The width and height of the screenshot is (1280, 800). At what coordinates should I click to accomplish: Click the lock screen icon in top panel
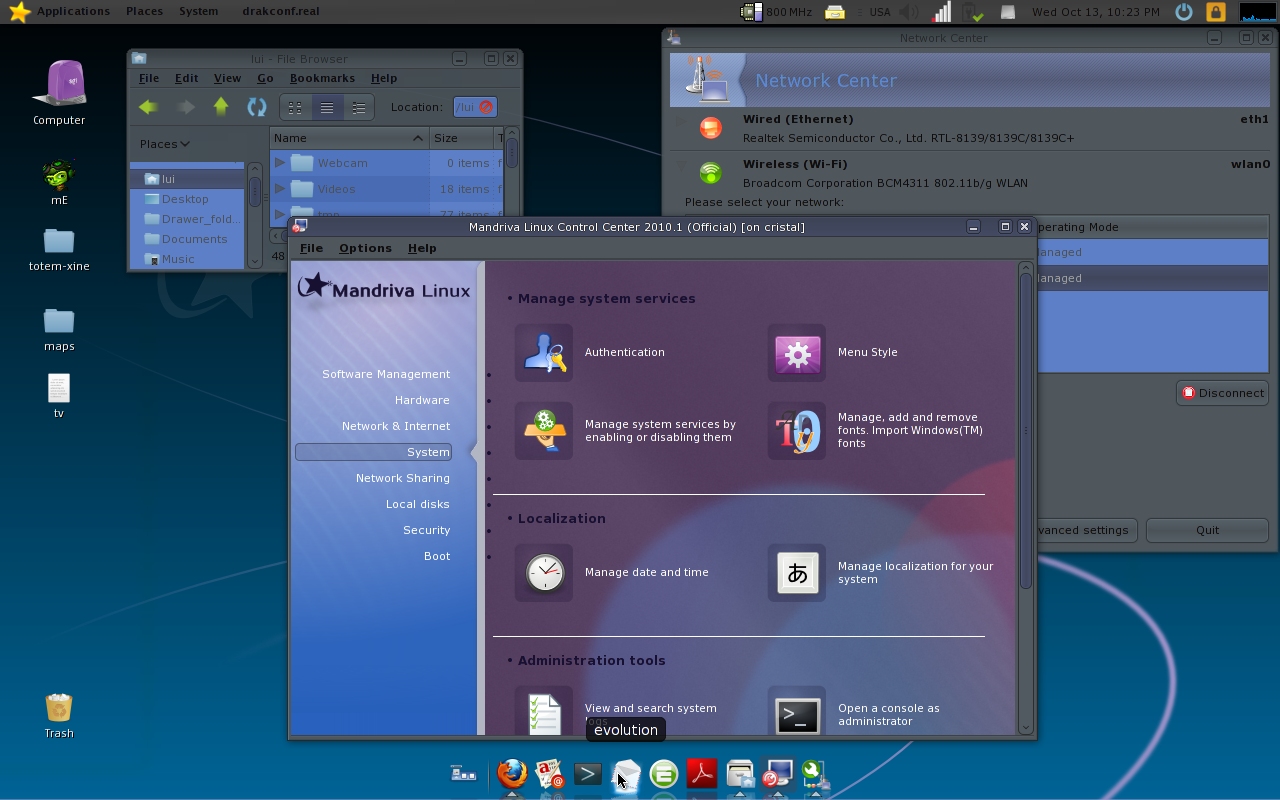1215,12
